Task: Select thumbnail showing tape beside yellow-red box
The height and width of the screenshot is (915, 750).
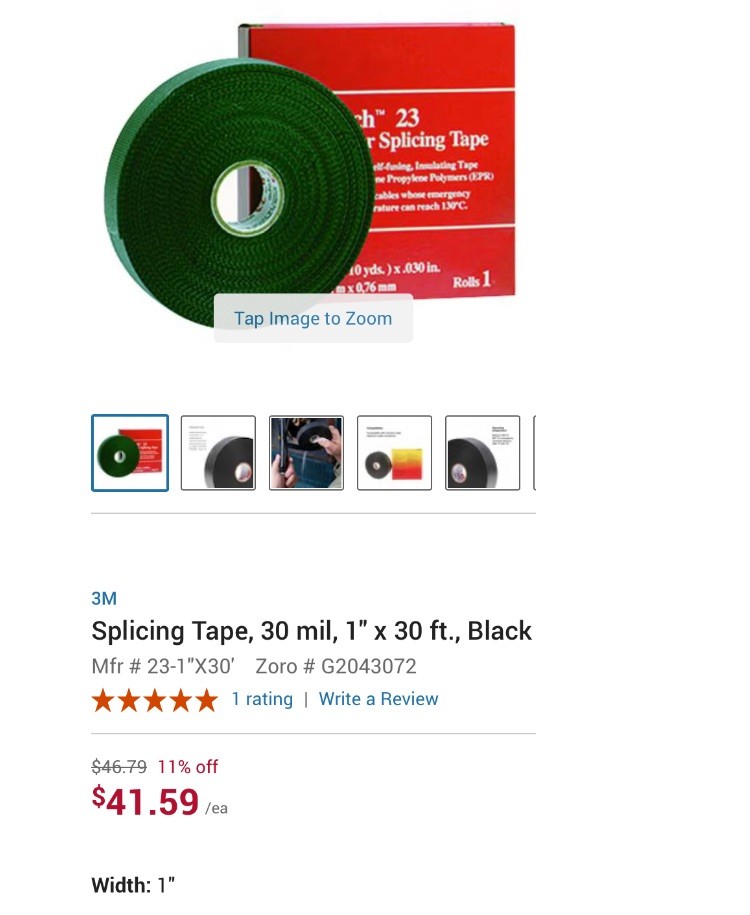Action: click(x=395, y=453)
